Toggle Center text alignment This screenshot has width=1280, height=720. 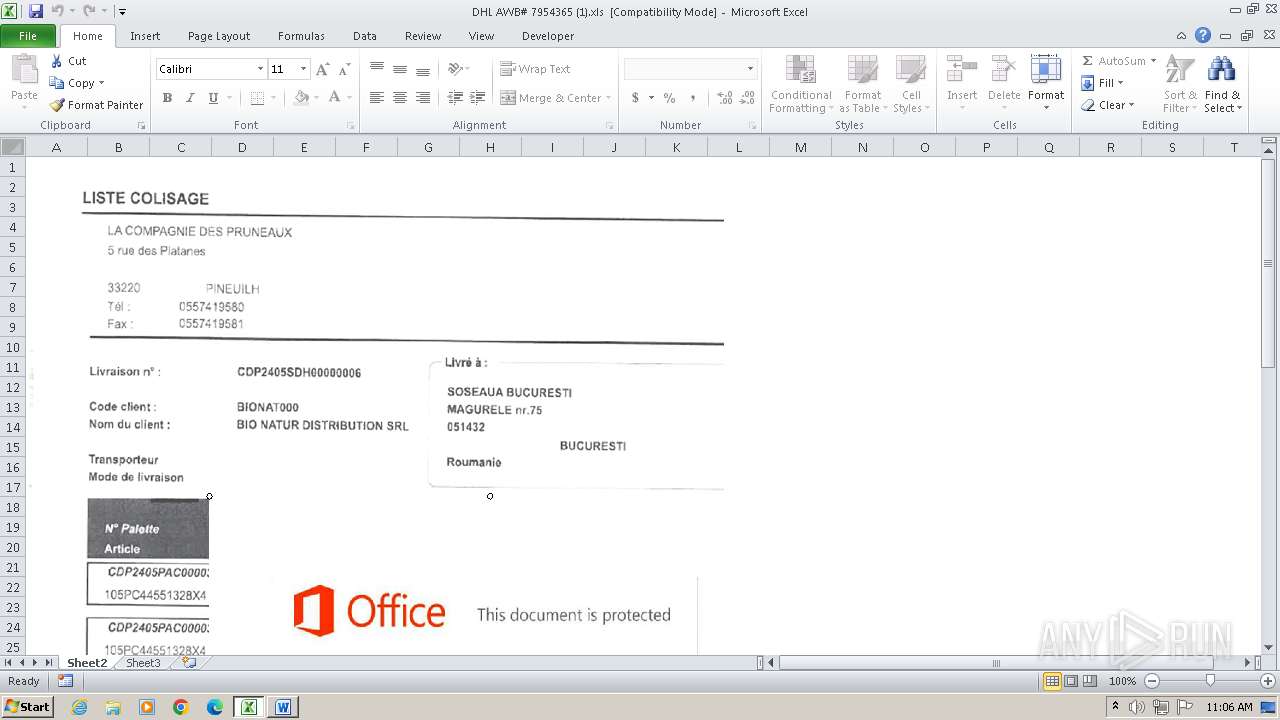point(400,98)
